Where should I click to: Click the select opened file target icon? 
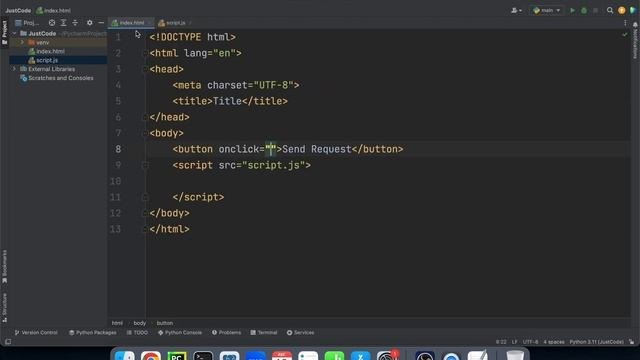point(52,23)
